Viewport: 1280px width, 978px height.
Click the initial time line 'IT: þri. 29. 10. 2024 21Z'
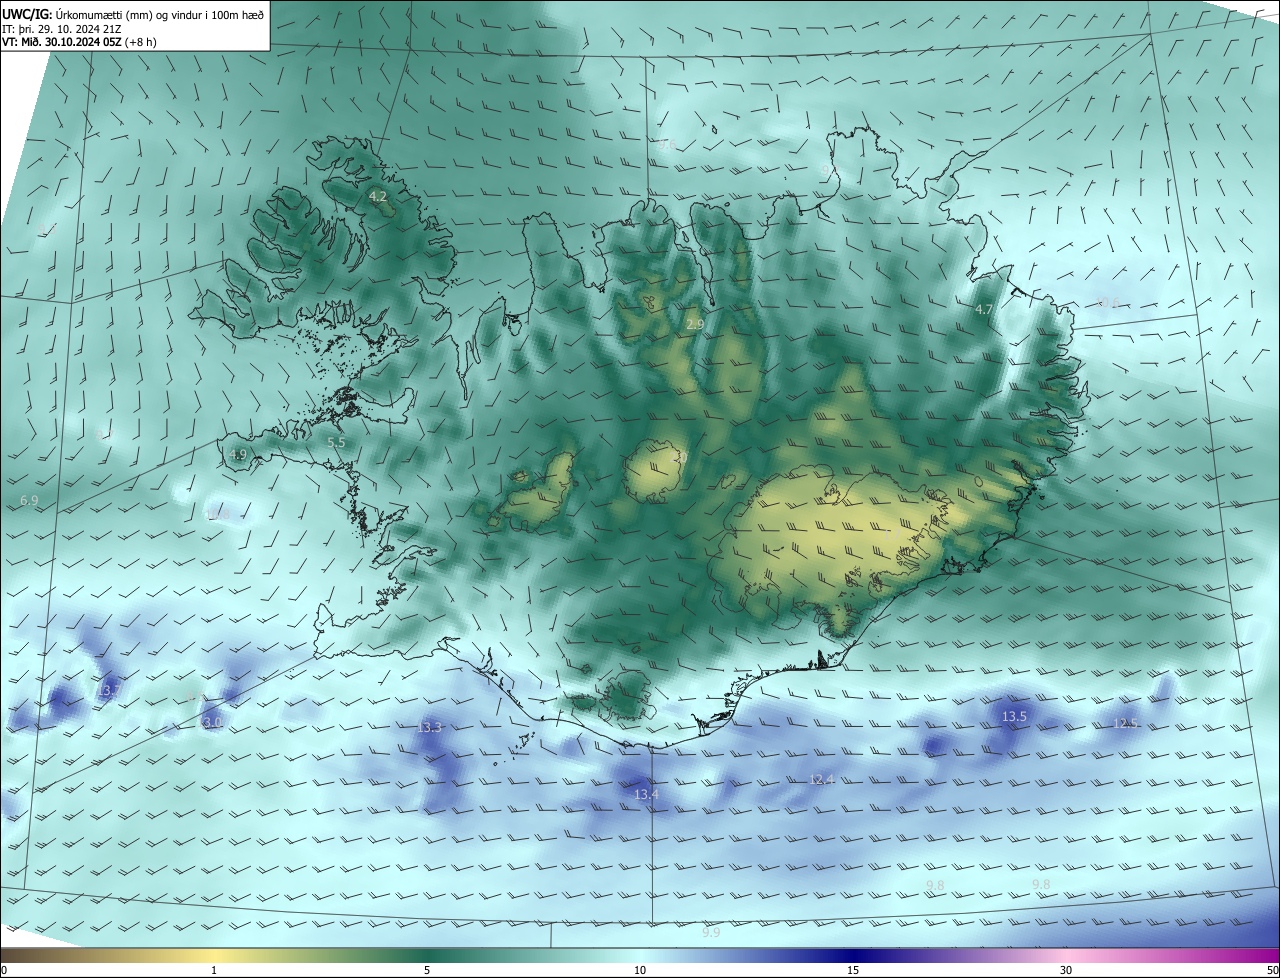(61, 28)
